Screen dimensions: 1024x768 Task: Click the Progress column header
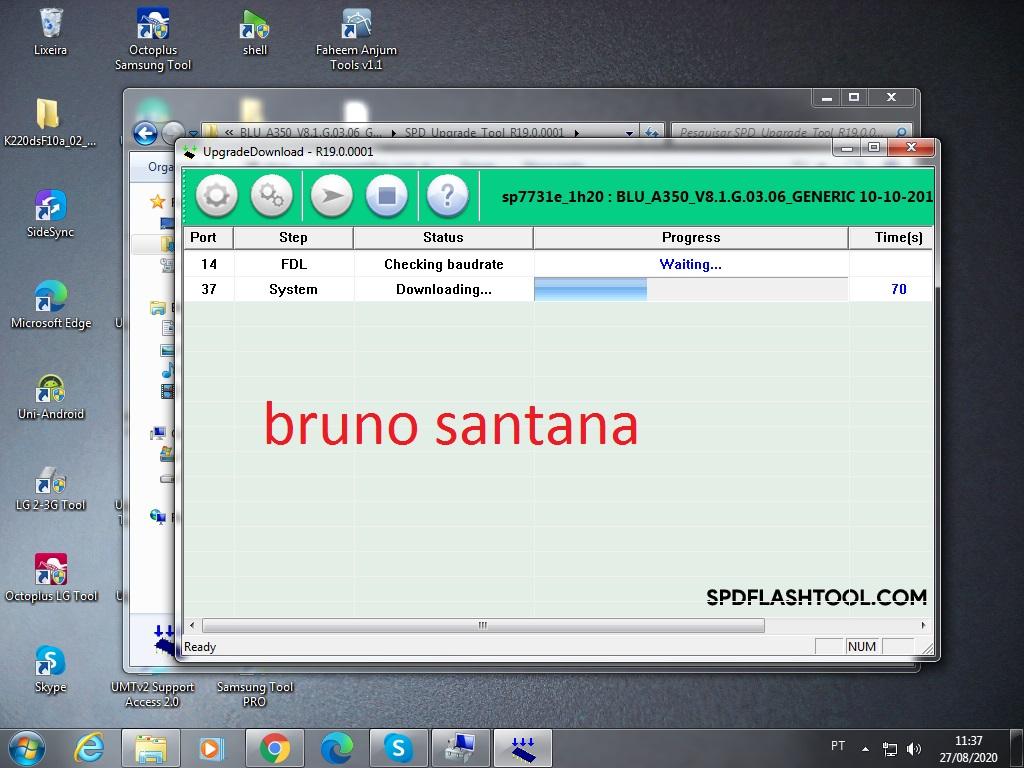691,238
